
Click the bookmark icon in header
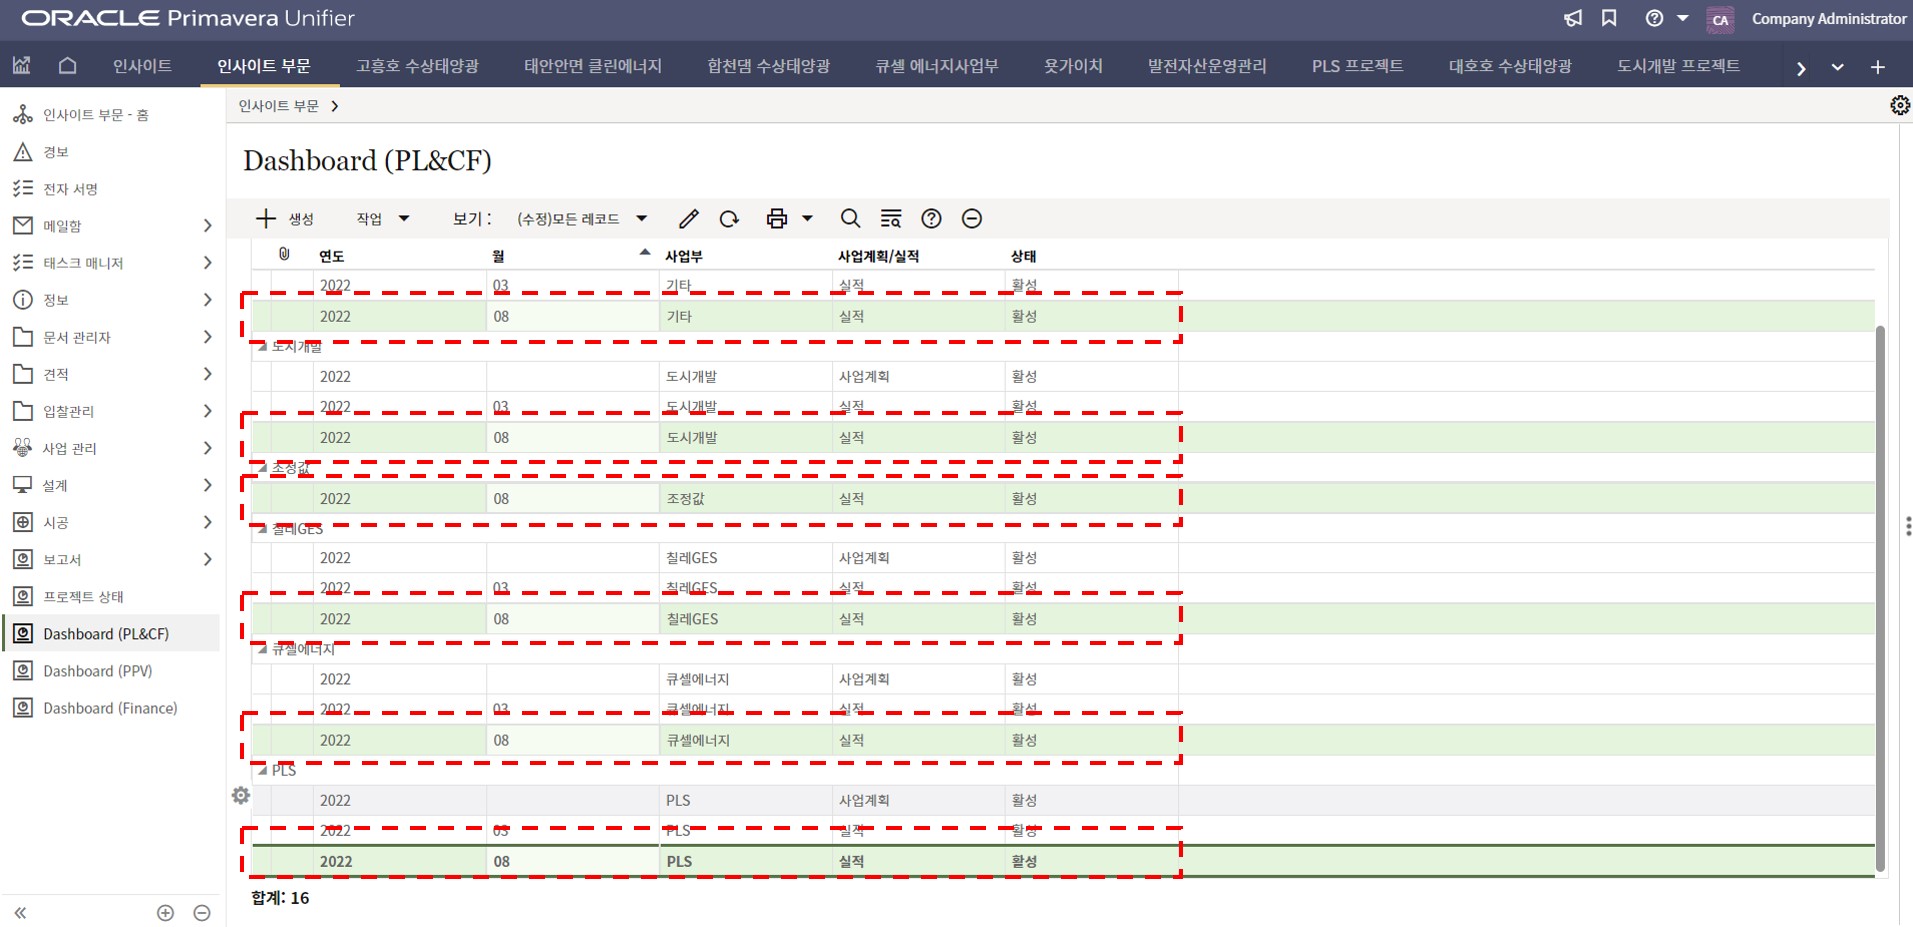pos(1609,19)
